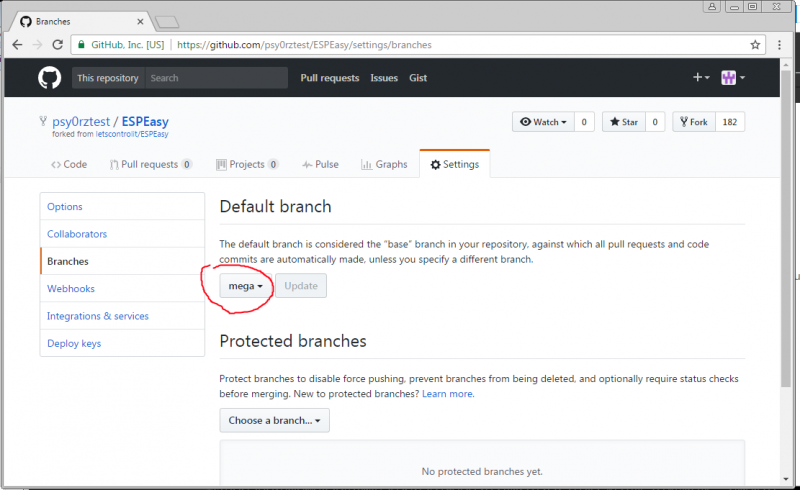Switch to the Code tab

click(69, 164)
